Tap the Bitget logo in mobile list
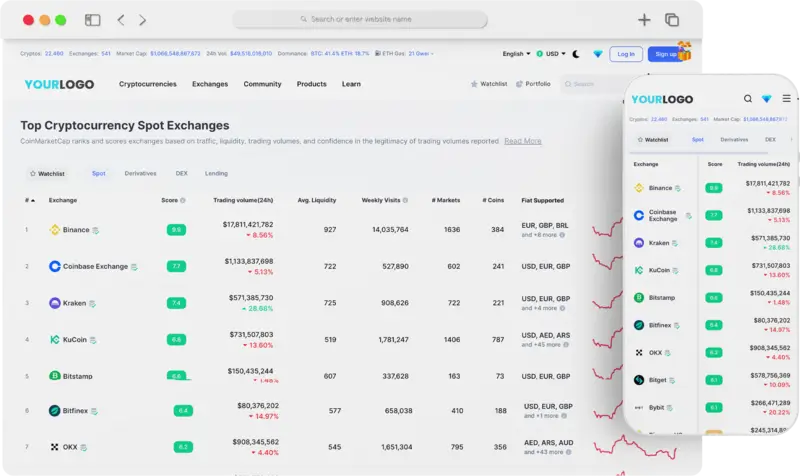Screen dimensions: 800x476 [639, 380]
